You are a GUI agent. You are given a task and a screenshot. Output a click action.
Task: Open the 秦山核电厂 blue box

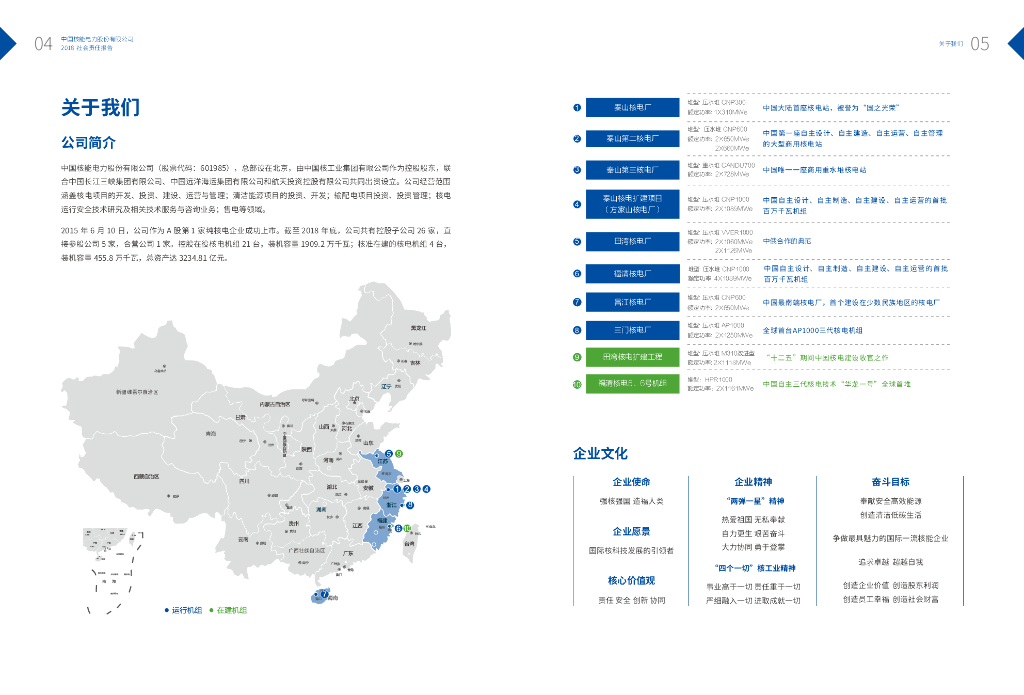[x=632, y=107]
